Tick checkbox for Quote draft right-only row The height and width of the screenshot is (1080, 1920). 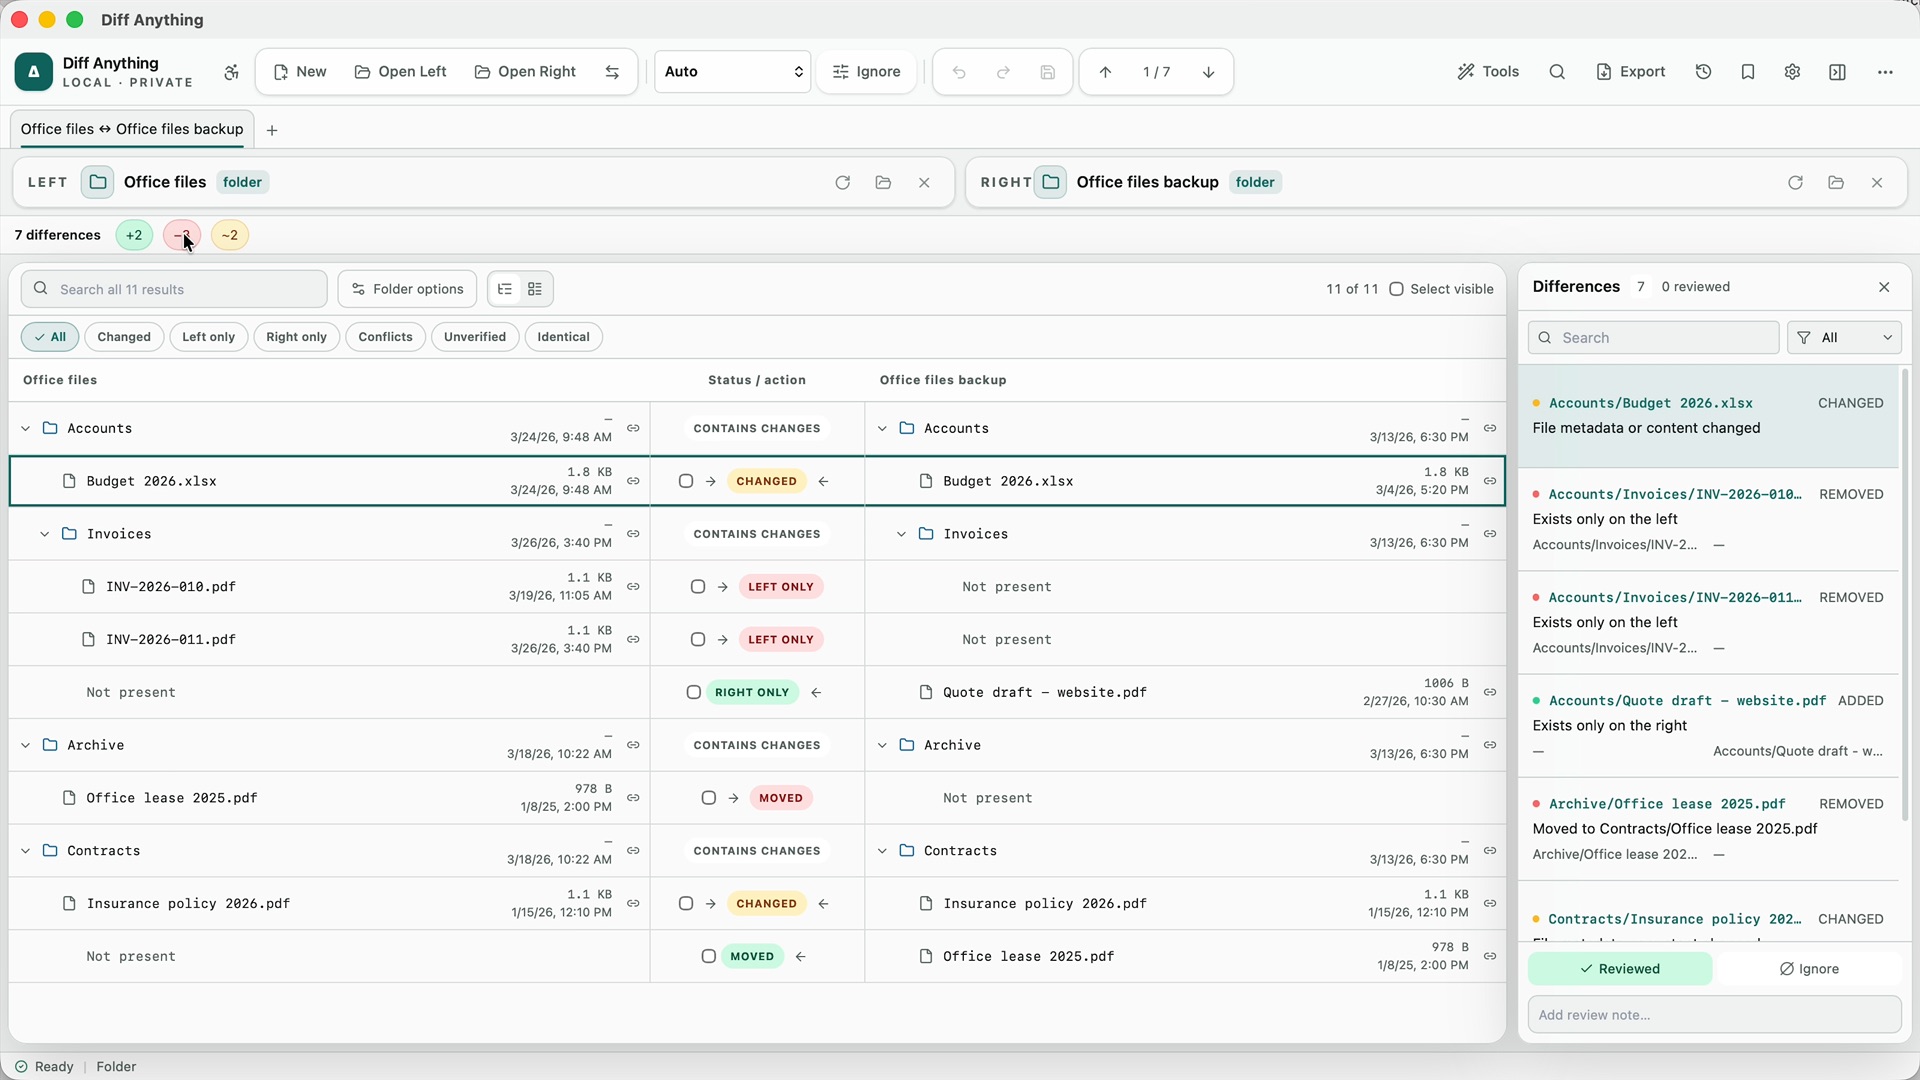(693, 692)
